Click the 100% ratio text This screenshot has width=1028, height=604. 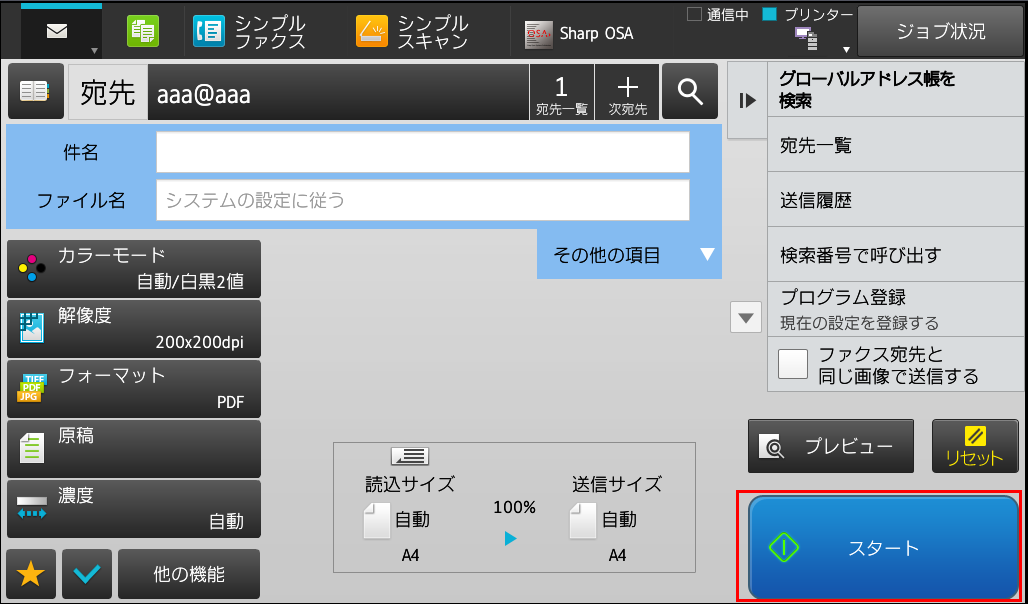tap(515, 507)
